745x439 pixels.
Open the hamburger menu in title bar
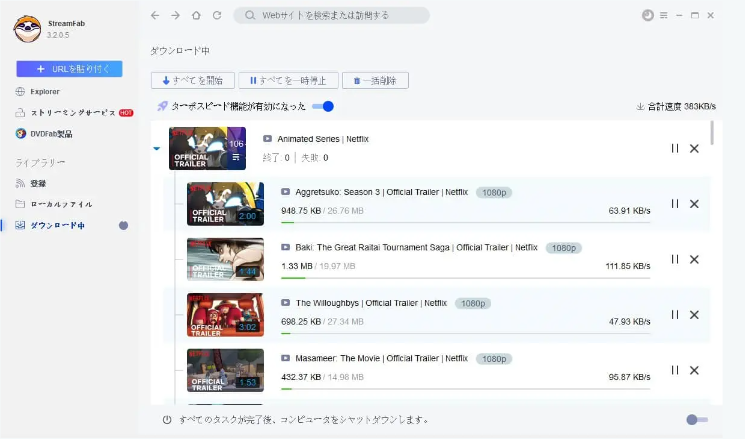[x=664, y=15]
